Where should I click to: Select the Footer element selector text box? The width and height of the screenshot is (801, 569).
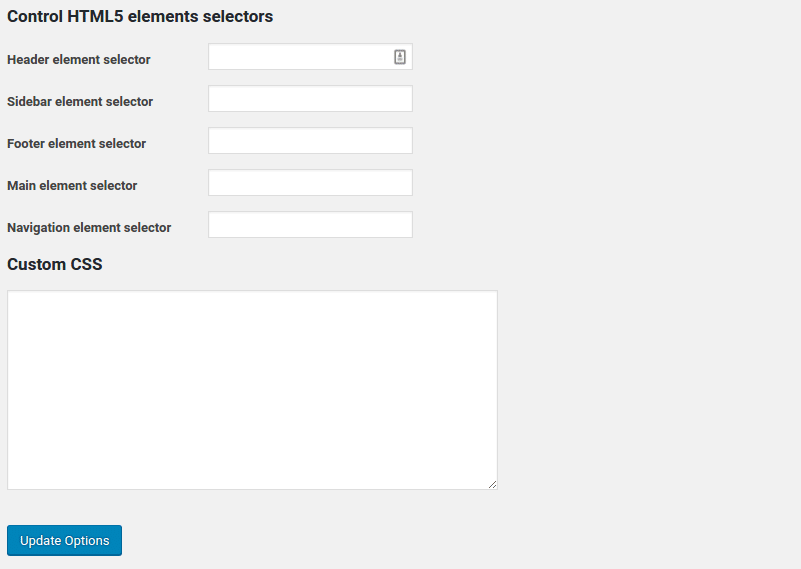coord(310,141)
